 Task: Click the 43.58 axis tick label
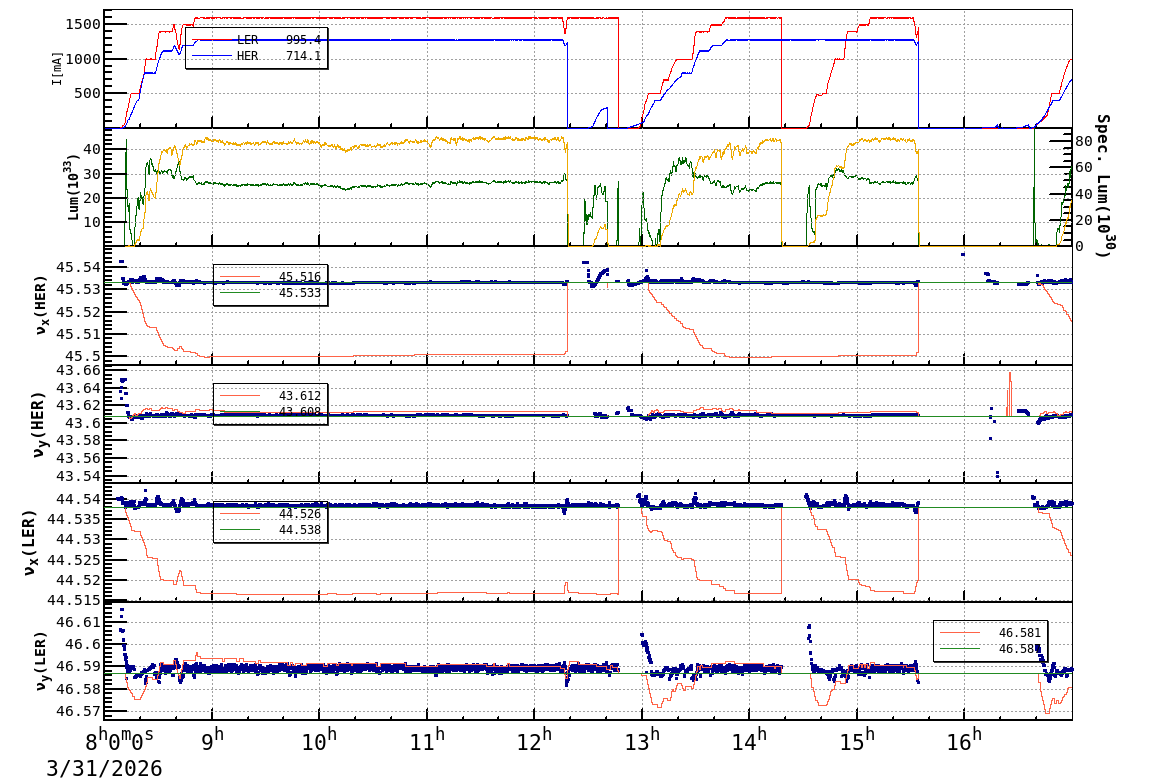pos(79,441)
